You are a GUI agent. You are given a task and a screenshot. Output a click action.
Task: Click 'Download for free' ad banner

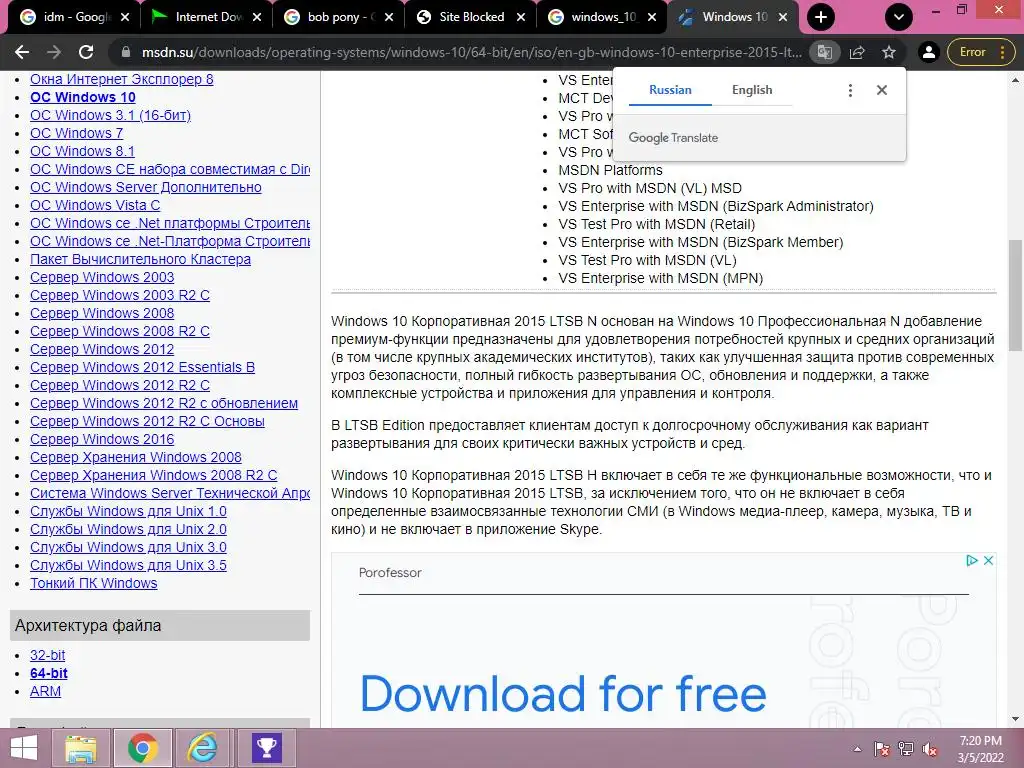[563, 694]
